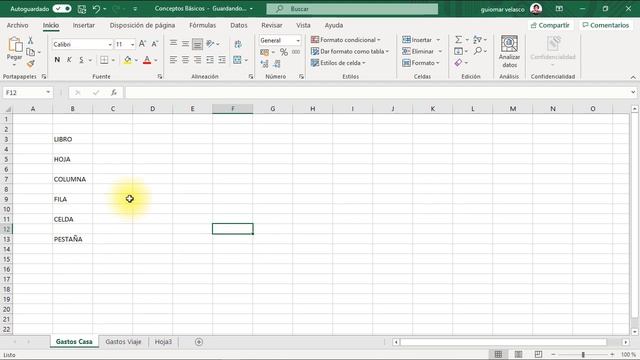Increase font size with larger A icon
The height and width of the screenshot is (360, 640).
coord(142,44)
